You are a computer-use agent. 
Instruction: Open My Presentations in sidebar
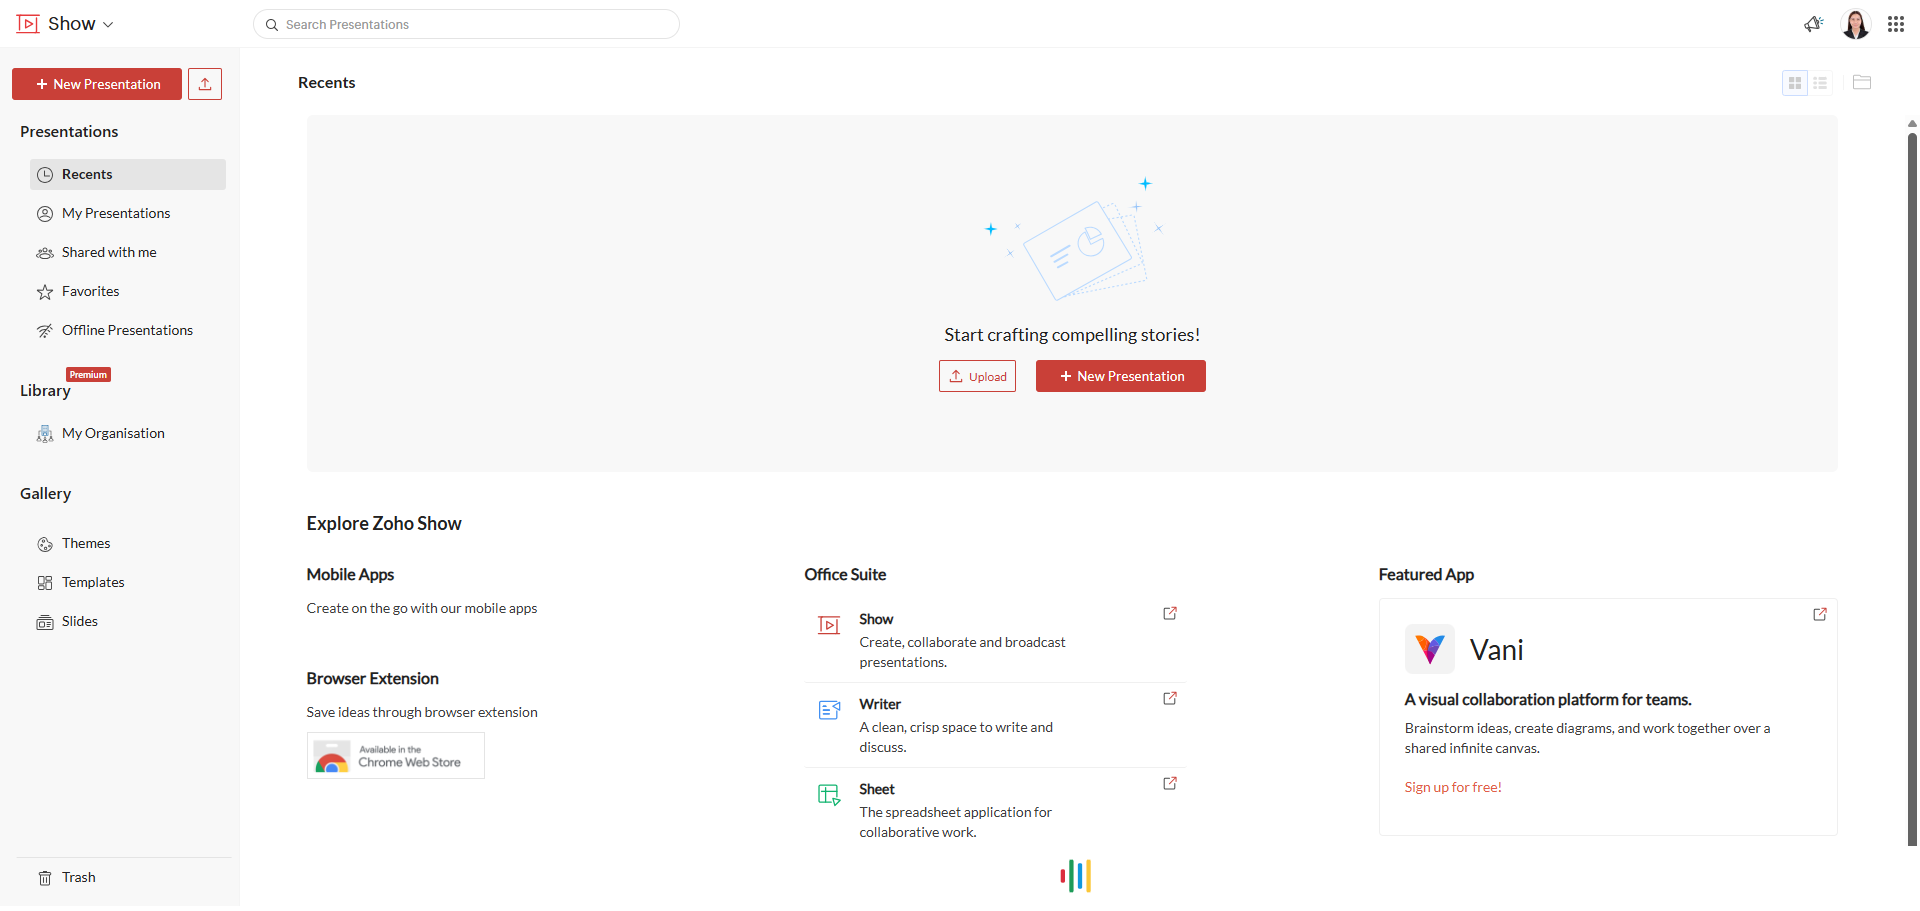pos(116,213)
